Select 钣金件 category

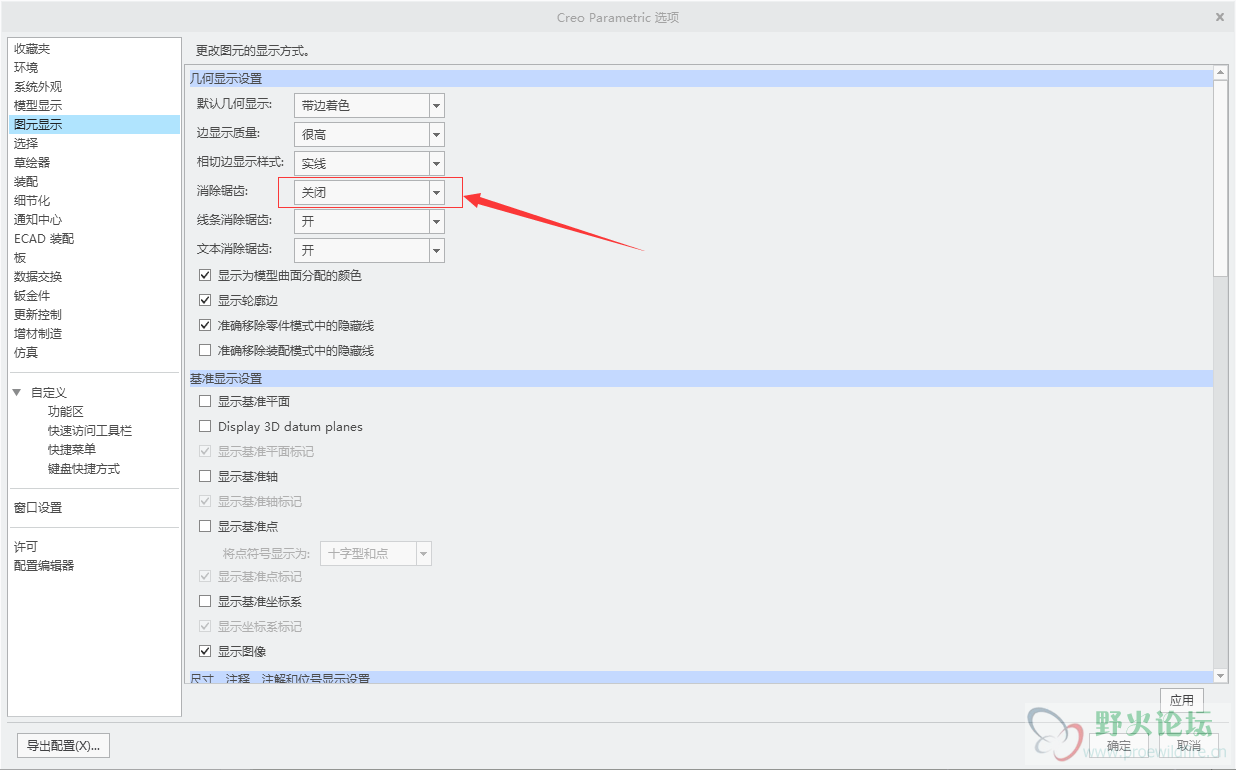point(32,296)
